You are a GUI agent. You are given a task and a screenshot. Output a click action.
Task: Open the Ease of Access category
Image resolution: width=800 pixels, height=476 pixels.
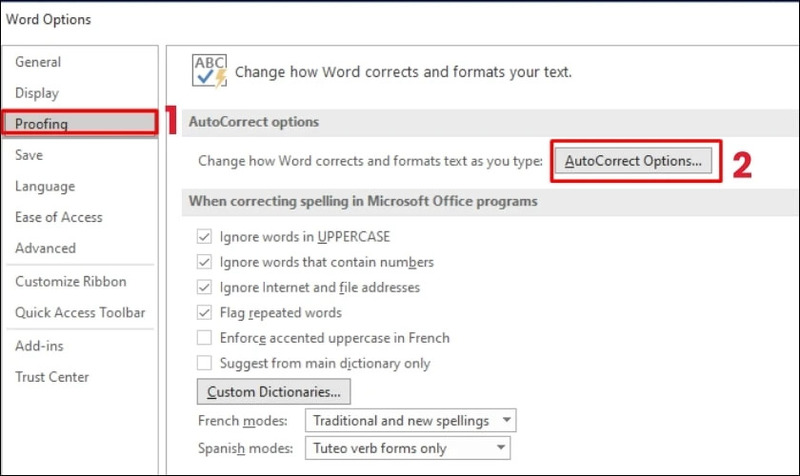coord(59,217)
